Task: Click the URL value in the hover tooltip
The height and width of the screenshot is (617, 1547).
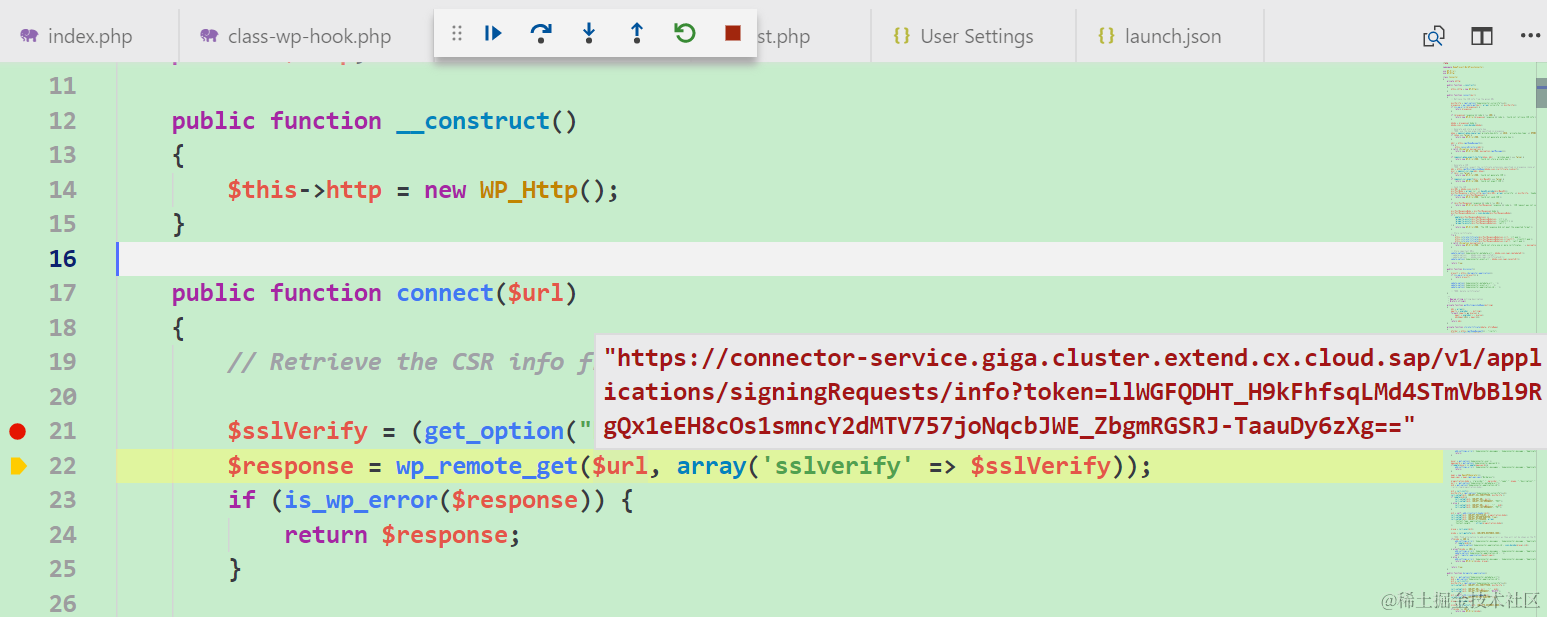Action: (1072, 392)
